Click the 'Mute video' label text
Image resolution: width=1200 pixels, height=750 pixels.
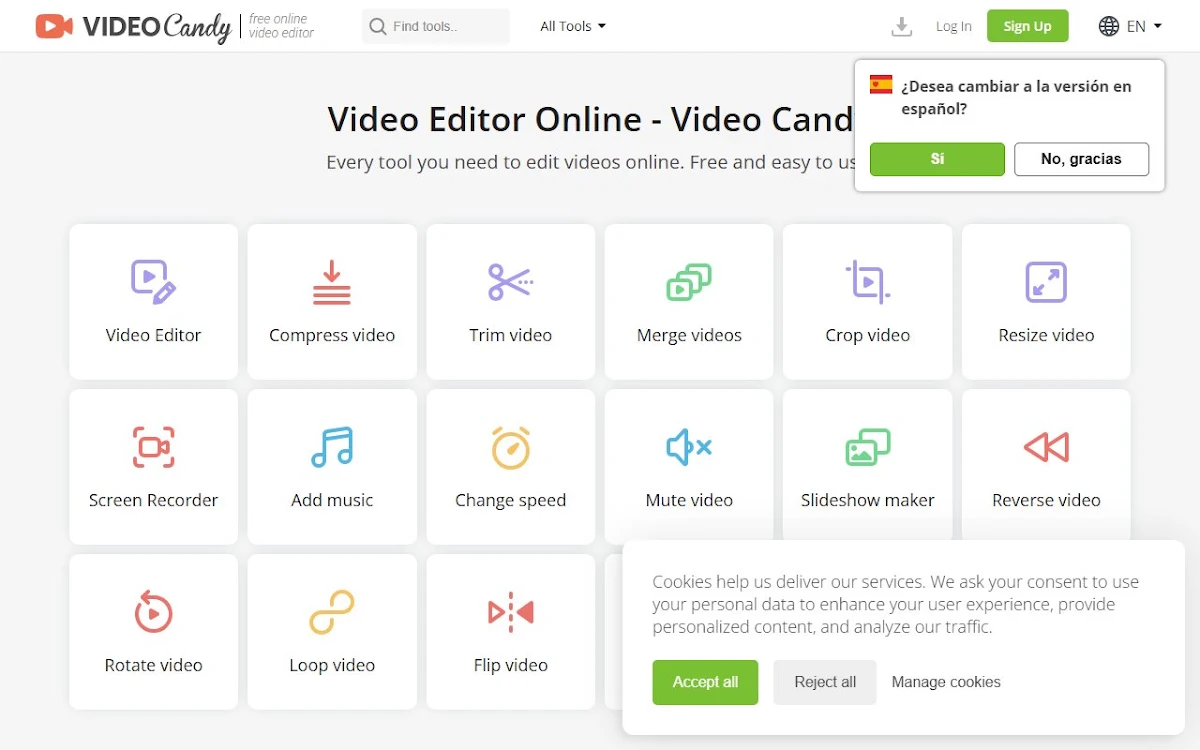(x=689, y=500)
